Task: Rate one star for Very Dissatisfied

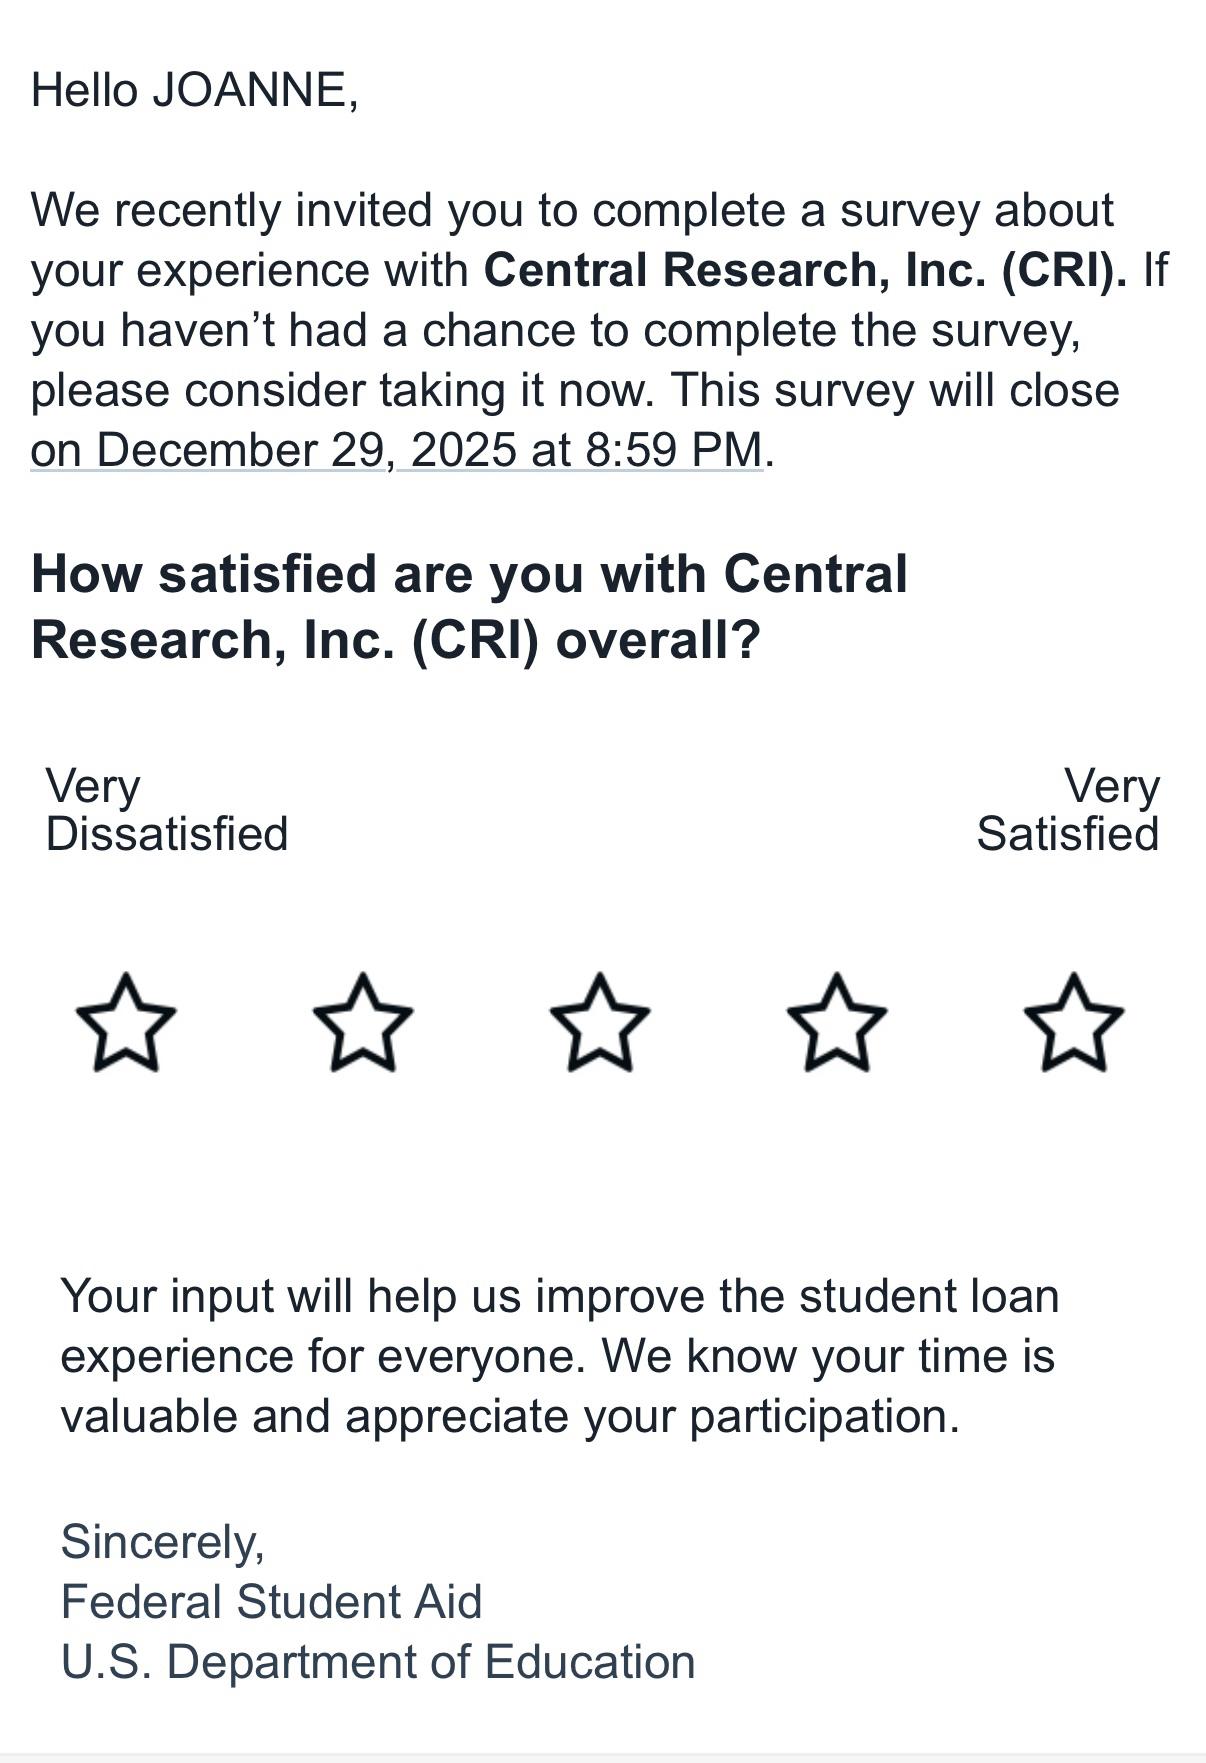Action: click(126, 1024)
